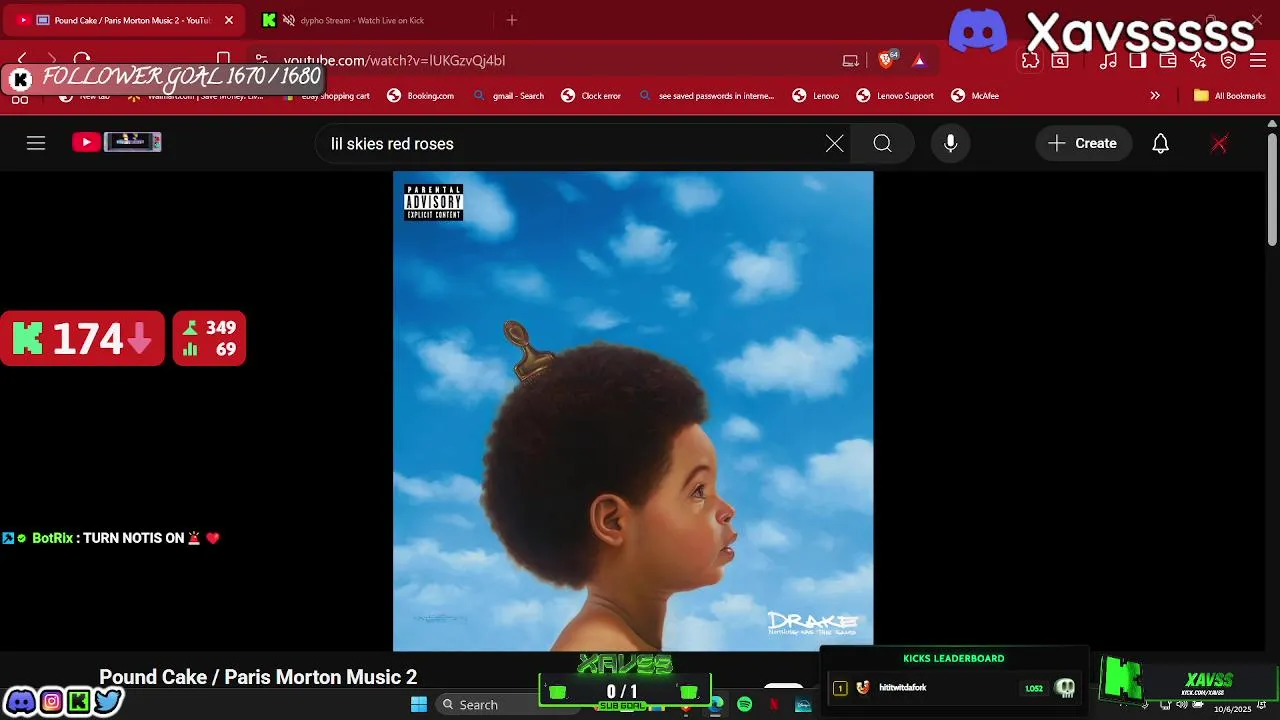Screen dimensions: 1280x720
Task: Open Brave VPN shield icon
Action: pyautogui.click(x=1229, y=61)
